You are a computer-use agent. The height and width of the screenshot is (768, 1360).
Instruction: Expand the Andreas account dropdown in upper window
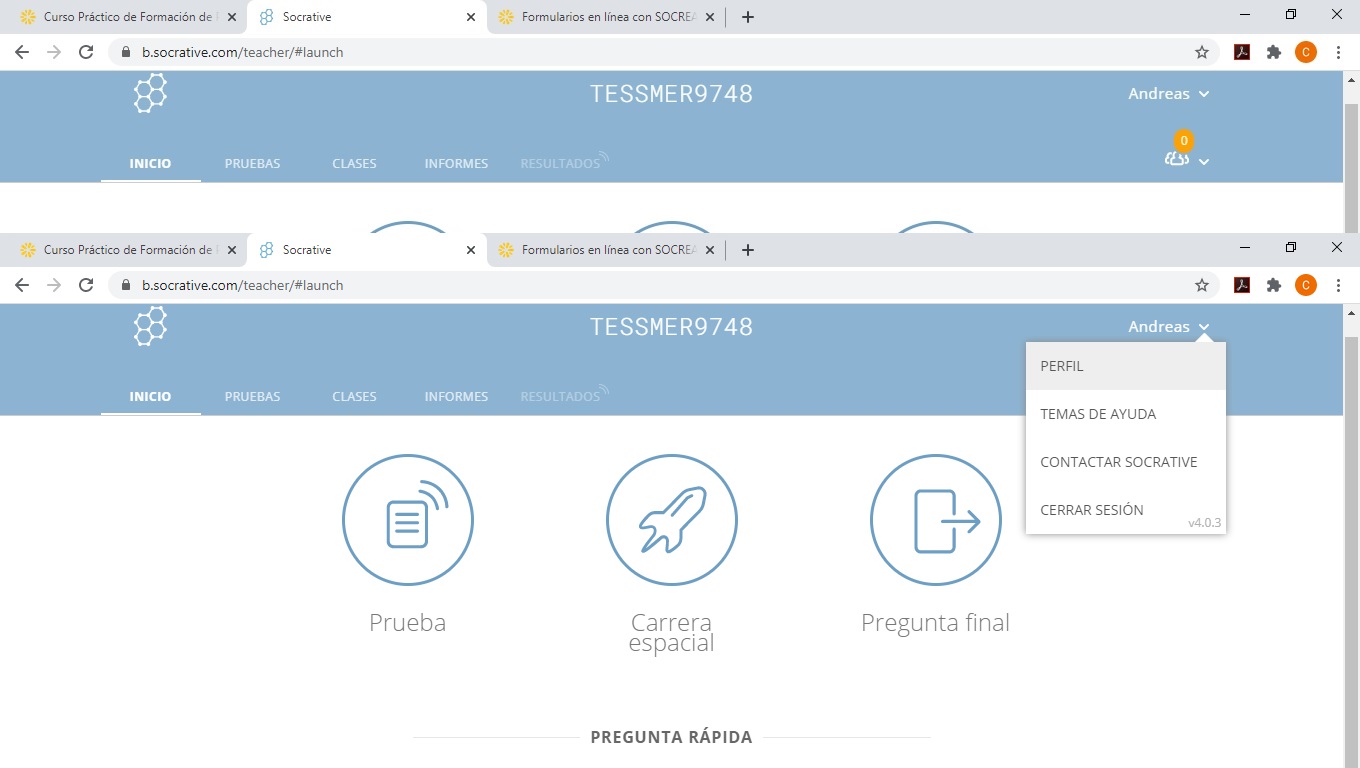coord(1169,94)
